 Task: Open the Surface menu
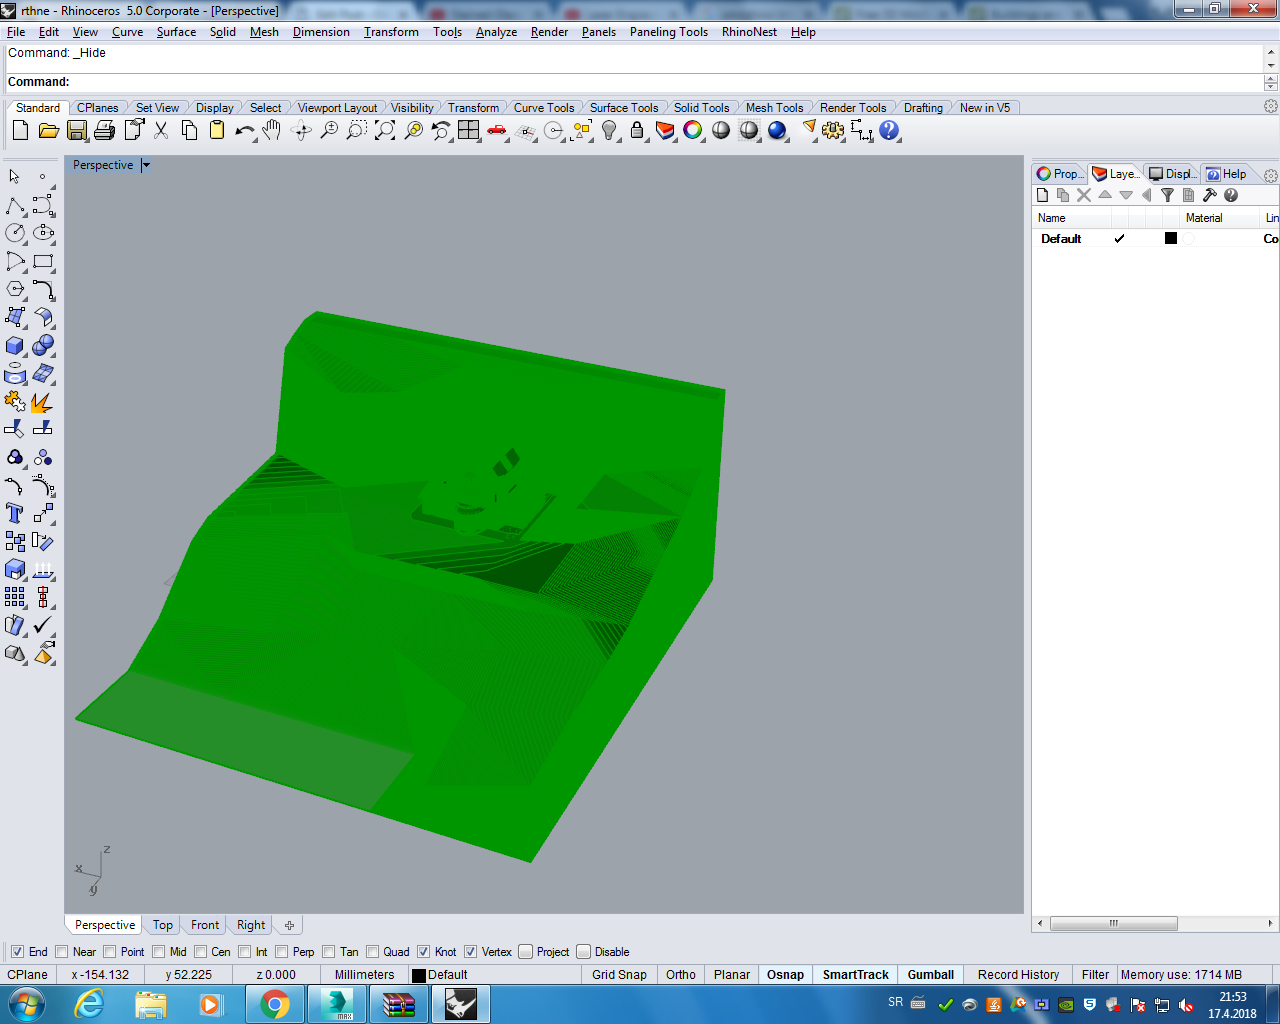tap(176, 32)
